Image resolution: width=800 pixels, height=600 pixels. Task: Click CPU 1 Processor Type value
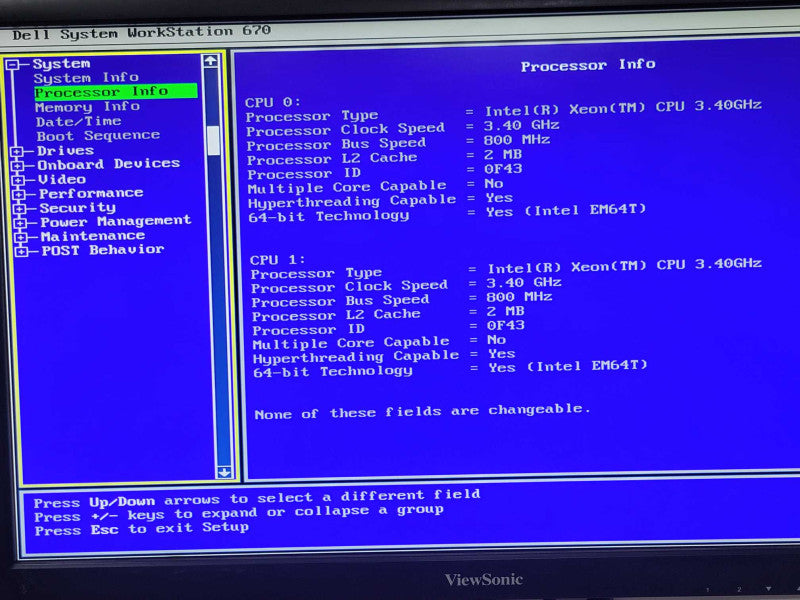tap(625, 266)
